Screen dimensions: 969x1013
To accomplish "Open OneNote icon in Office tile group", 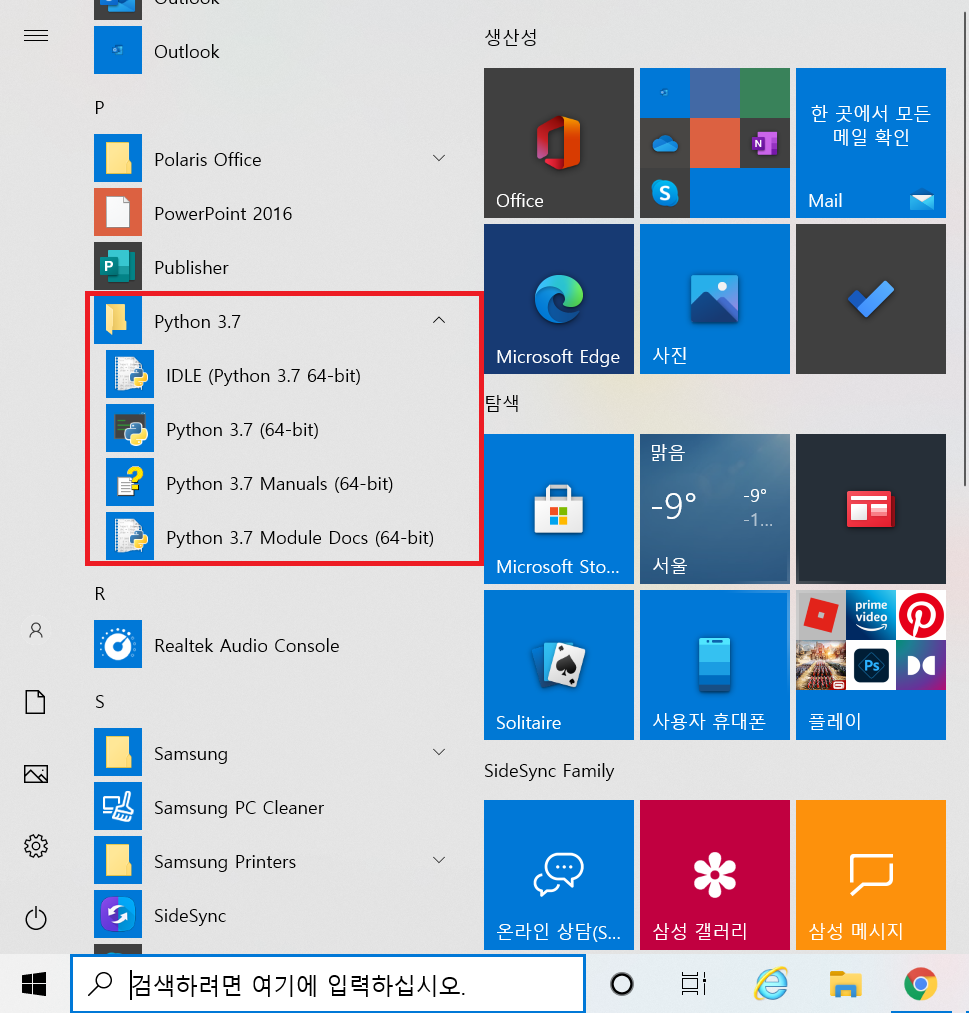I will (765, 143).
